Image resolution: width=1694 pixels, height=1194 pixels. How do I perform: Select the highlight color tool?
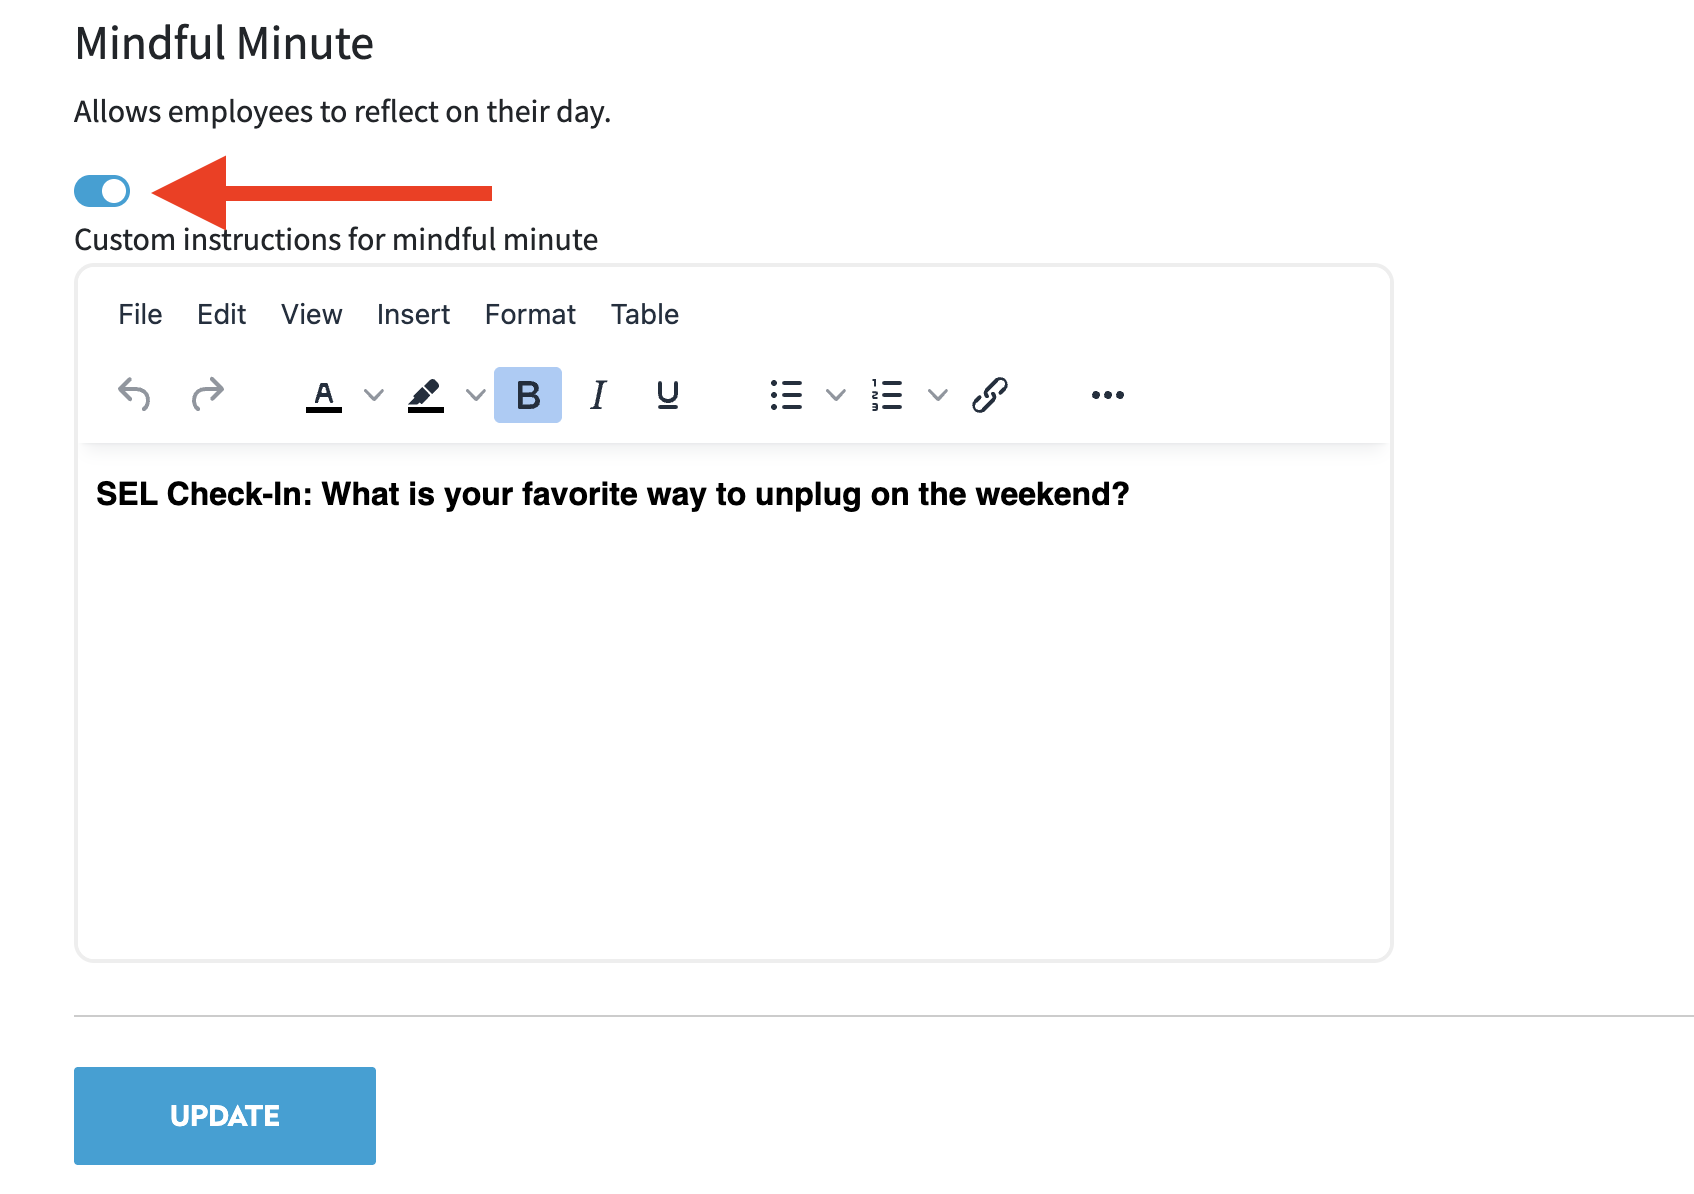click(425, 394)
